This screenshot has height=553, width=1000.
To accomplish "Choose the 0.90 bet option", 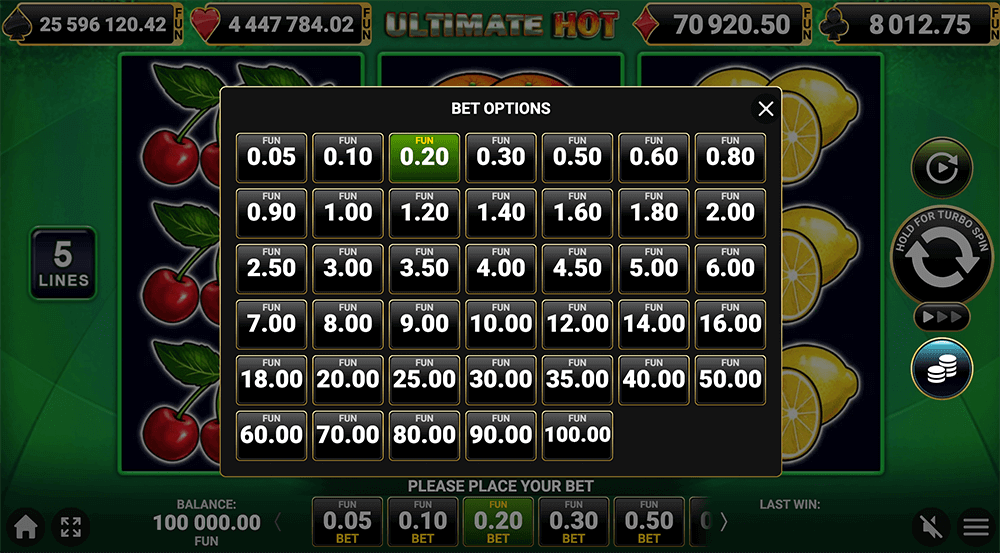I will coord(271,214).
